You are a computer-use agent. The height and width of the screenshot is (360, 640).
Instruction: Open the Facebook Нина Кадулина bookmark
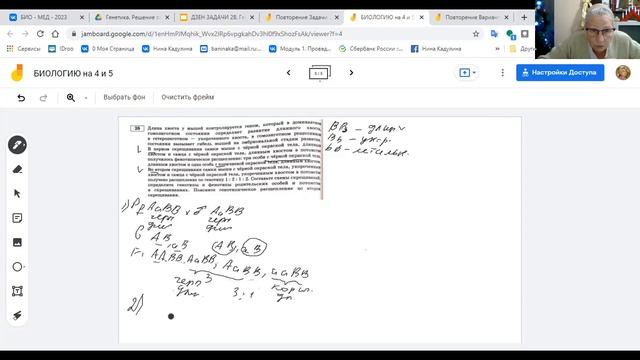(x=436, y=49)
